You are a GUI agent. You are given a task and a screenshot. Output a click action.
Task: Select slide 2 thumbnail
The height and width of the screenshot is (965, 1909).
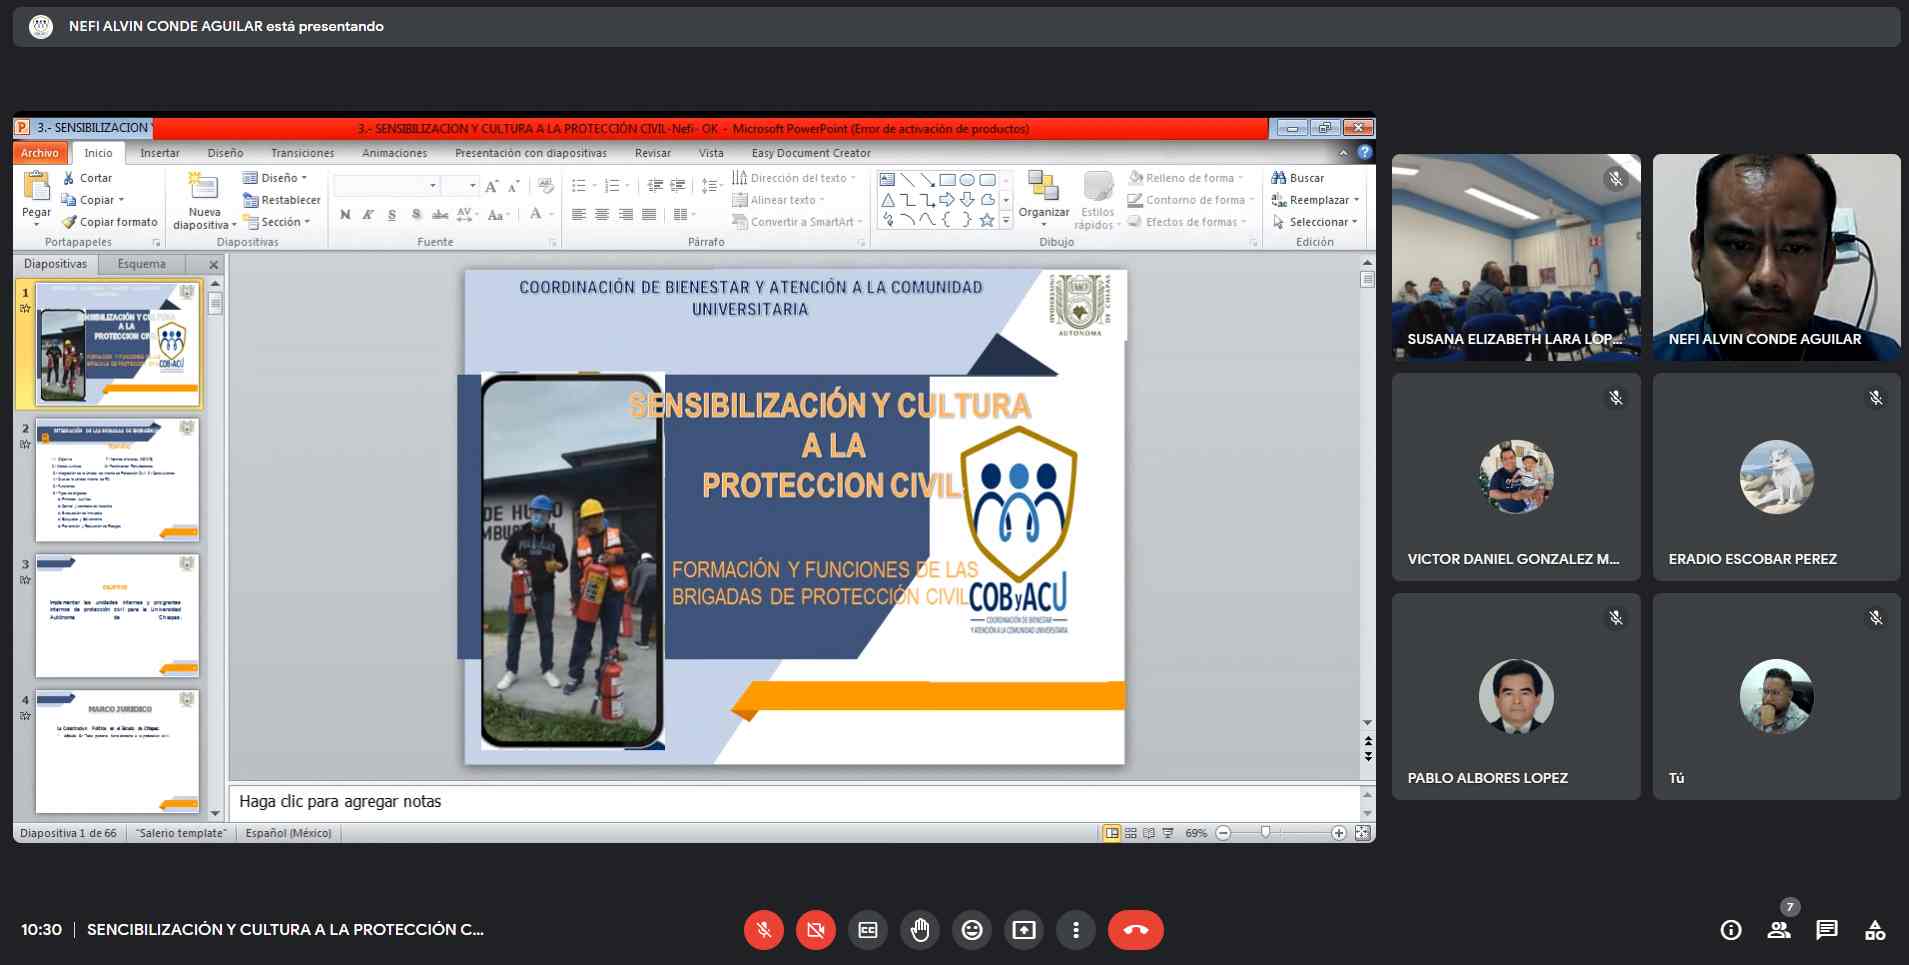click(117, 480)
